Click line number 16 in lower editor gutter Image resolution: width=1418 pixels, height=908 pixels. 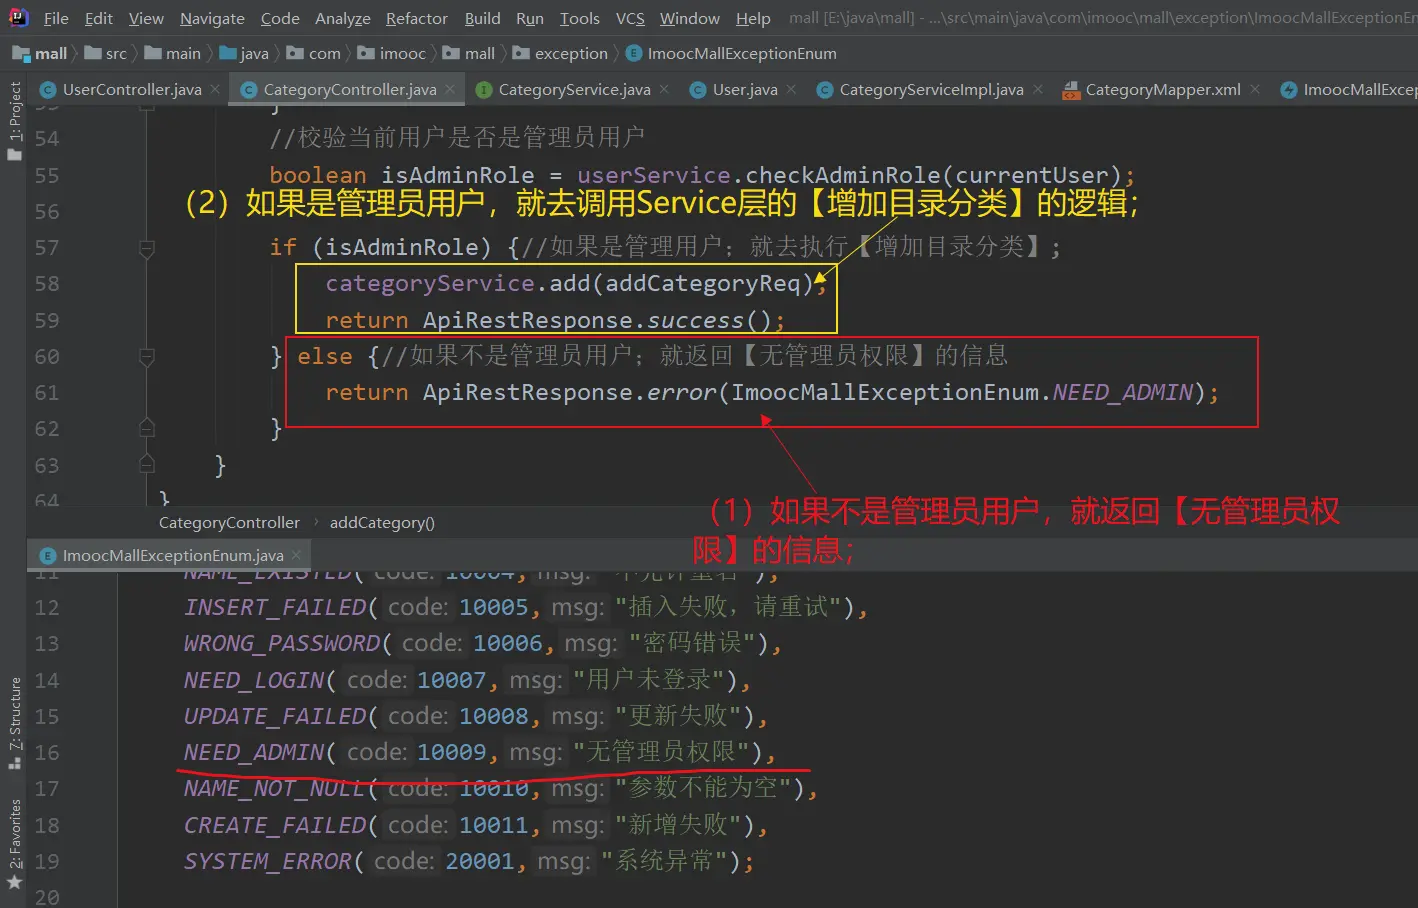[x=47, y=752]
